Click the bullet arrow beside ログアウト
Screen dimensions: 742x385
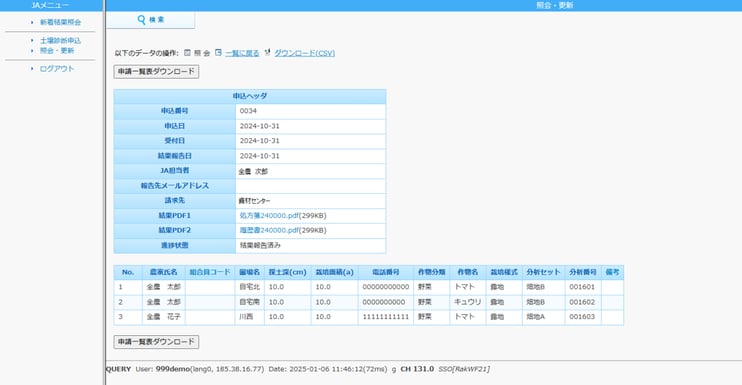[x=32, y=69]
